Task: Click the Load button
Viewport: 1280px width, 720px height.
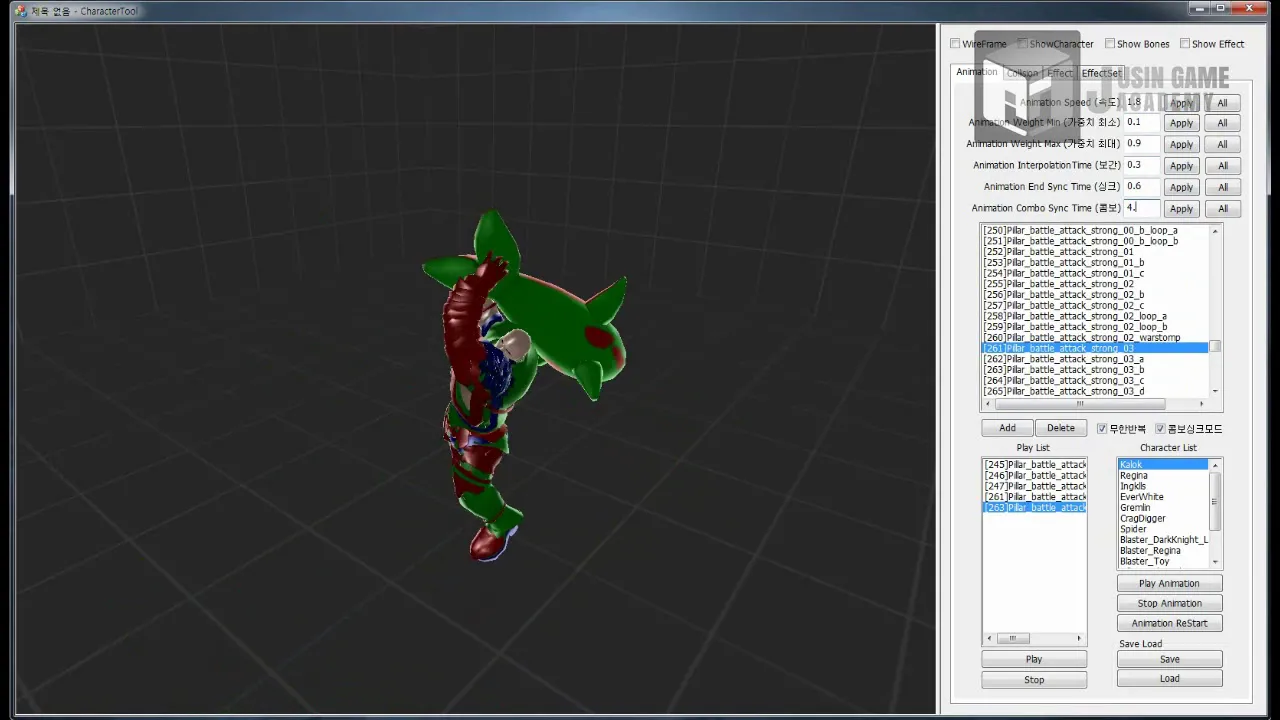Action: click(1169, 678)
